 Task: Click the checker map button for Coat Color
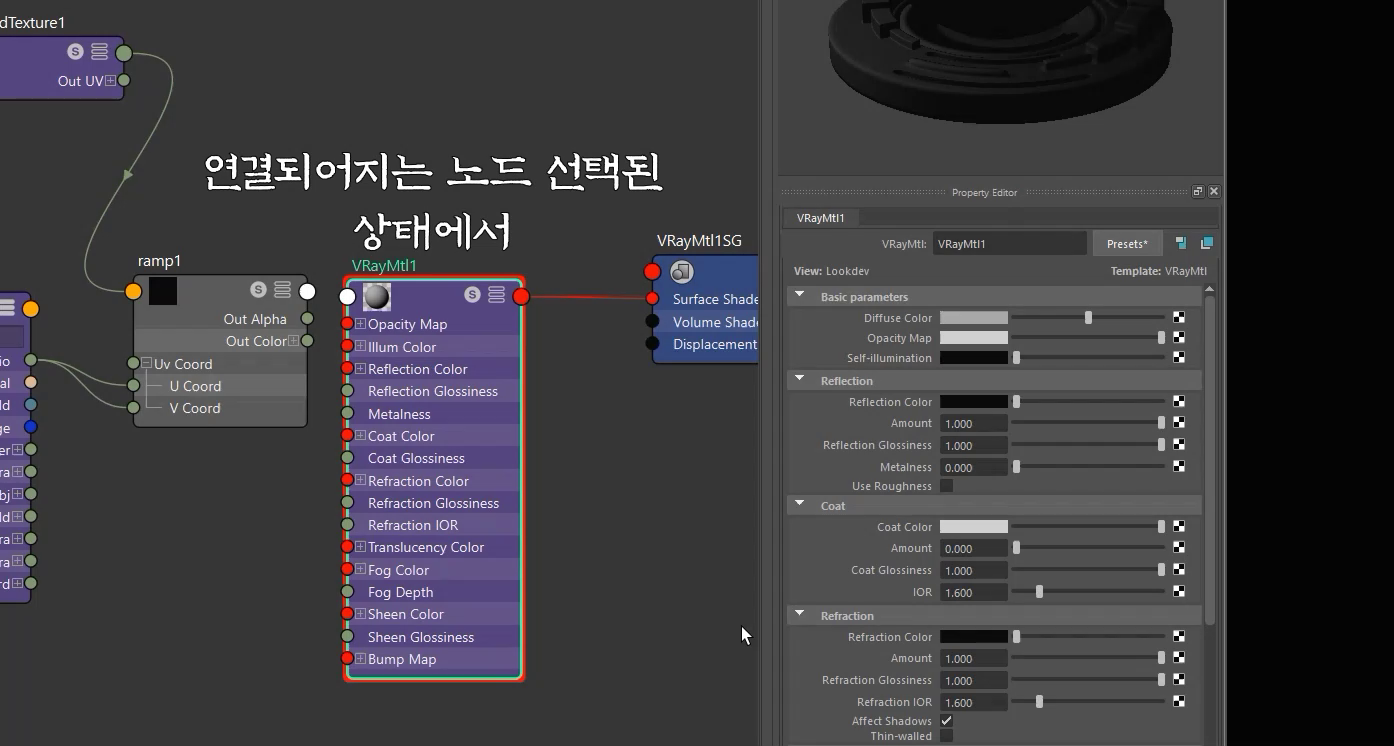pos(1179,526)
